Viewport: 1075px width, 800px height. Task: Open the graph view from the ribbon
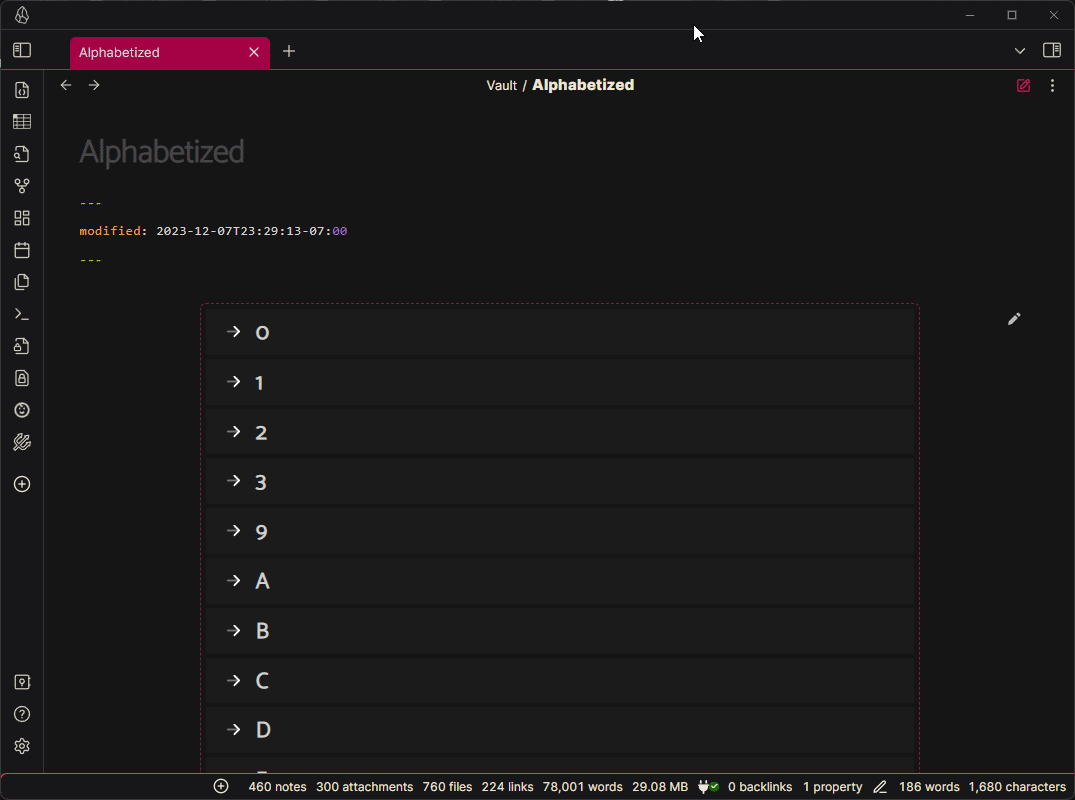(x=22, y=186)
